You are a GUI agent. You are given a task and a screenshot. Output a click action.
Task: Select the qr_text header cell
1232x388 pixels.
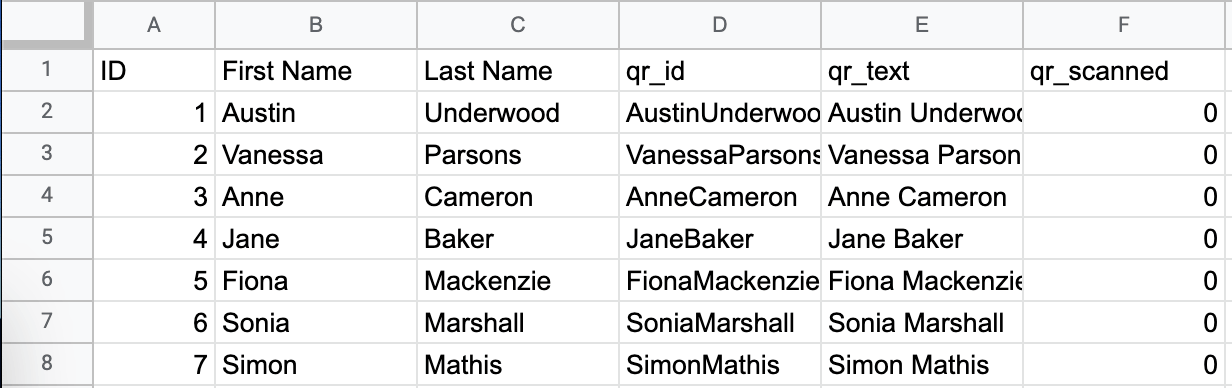[922, 71]
